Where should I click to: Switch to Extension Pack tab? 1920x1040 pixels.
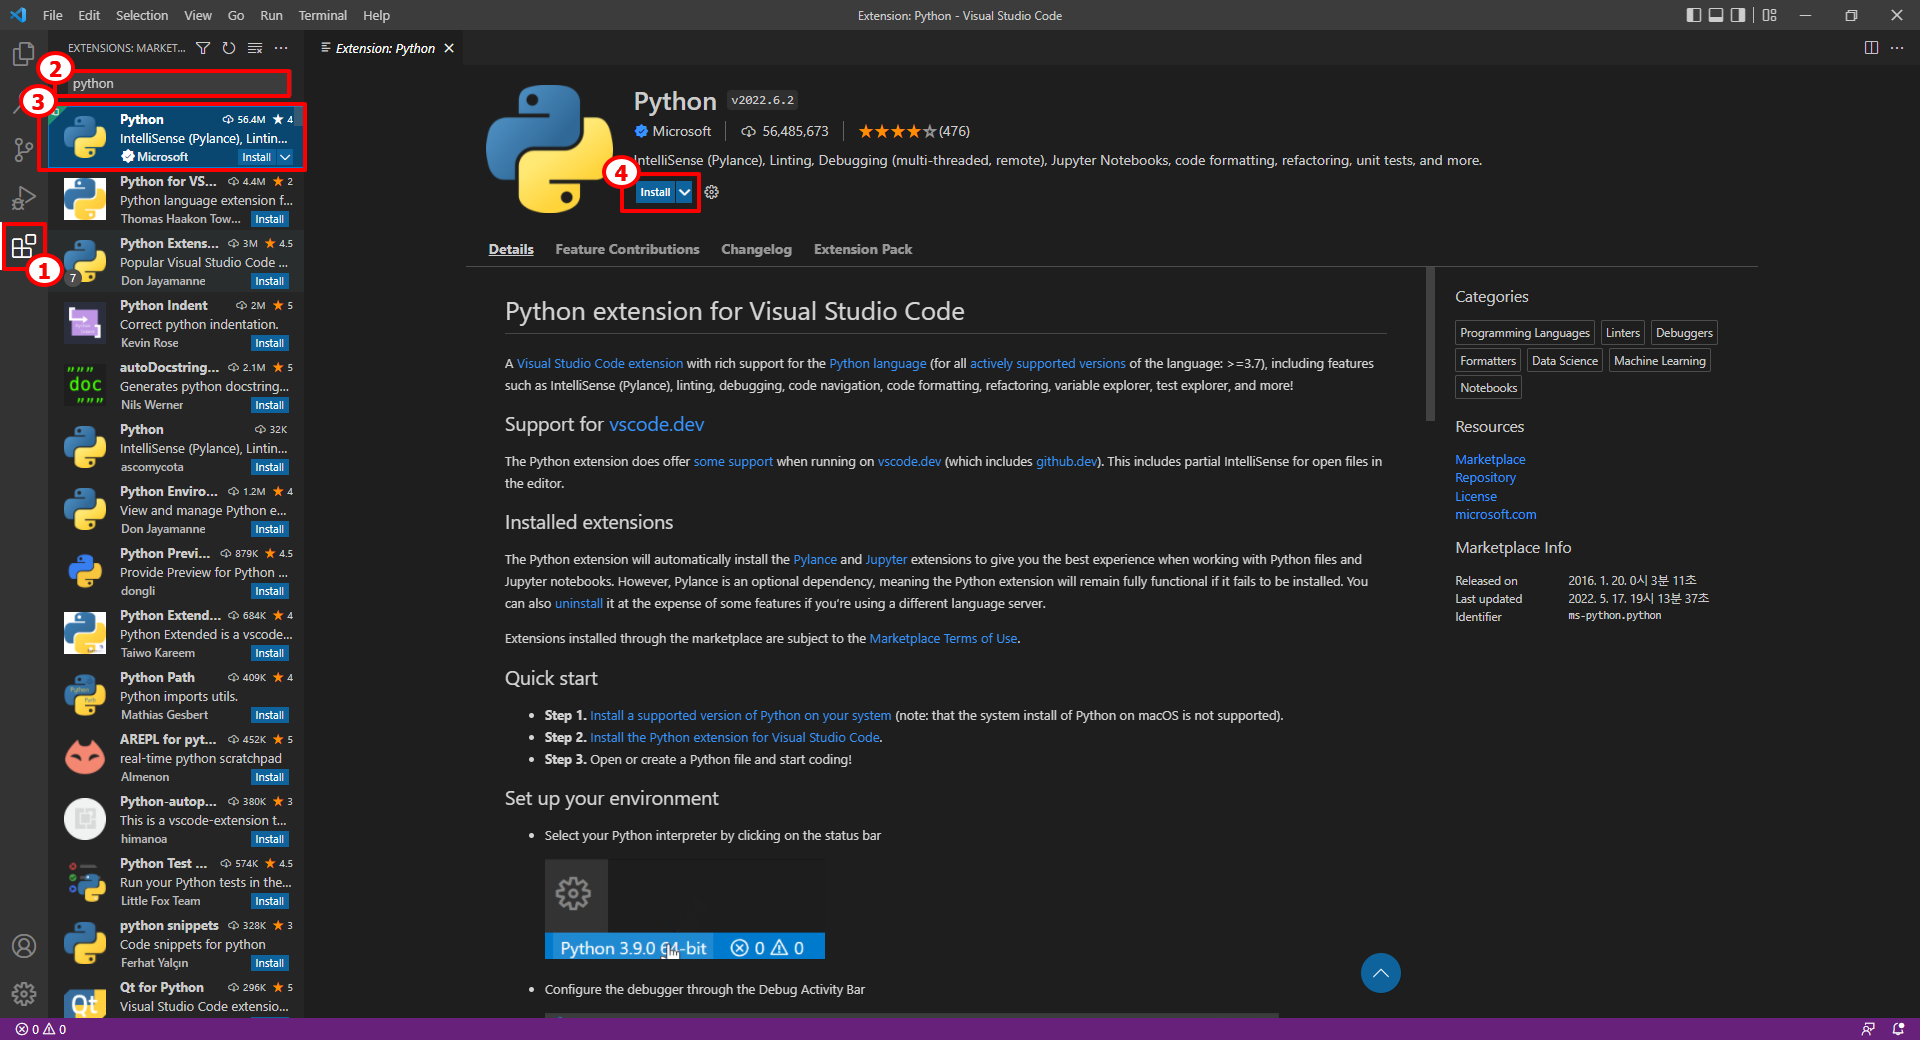863,249
